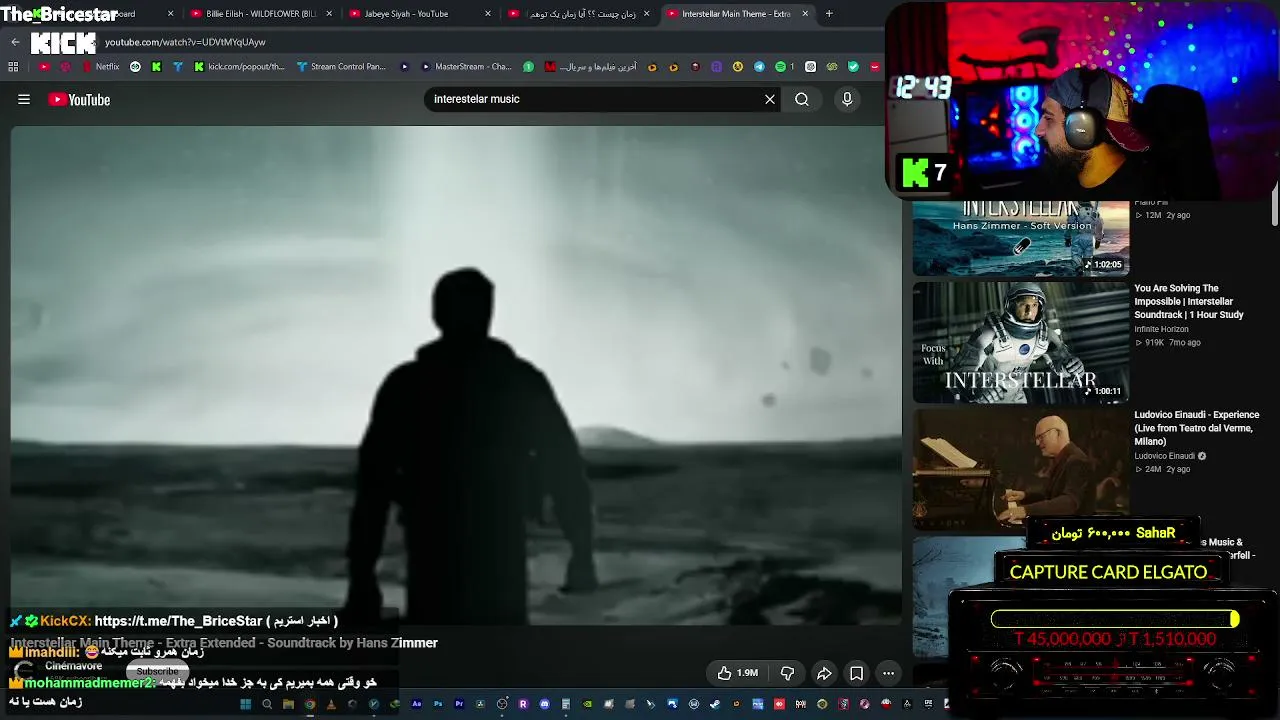Launch After Effects from the taskbar

pos(417,704)
